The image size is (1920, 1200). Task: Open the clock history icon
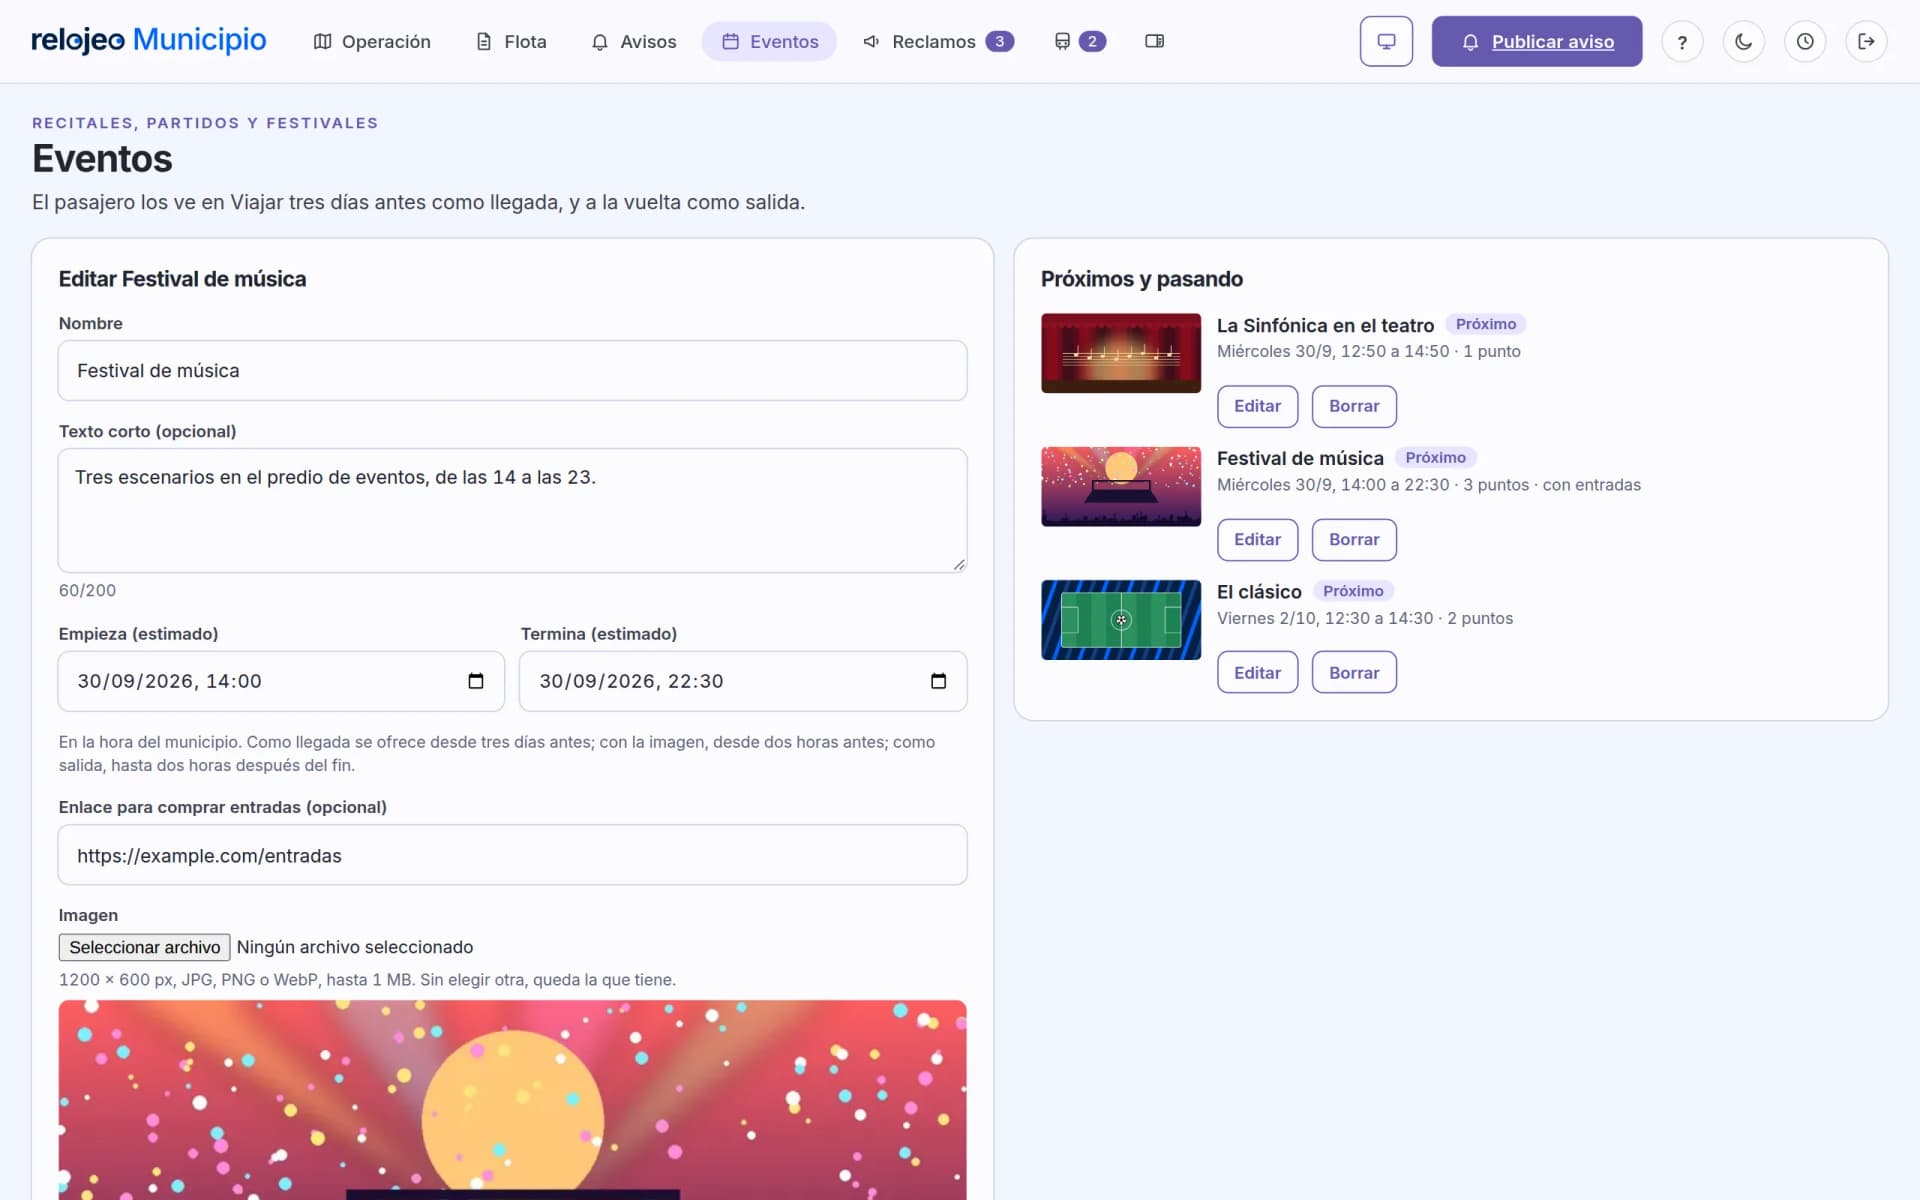point(1805,41)
